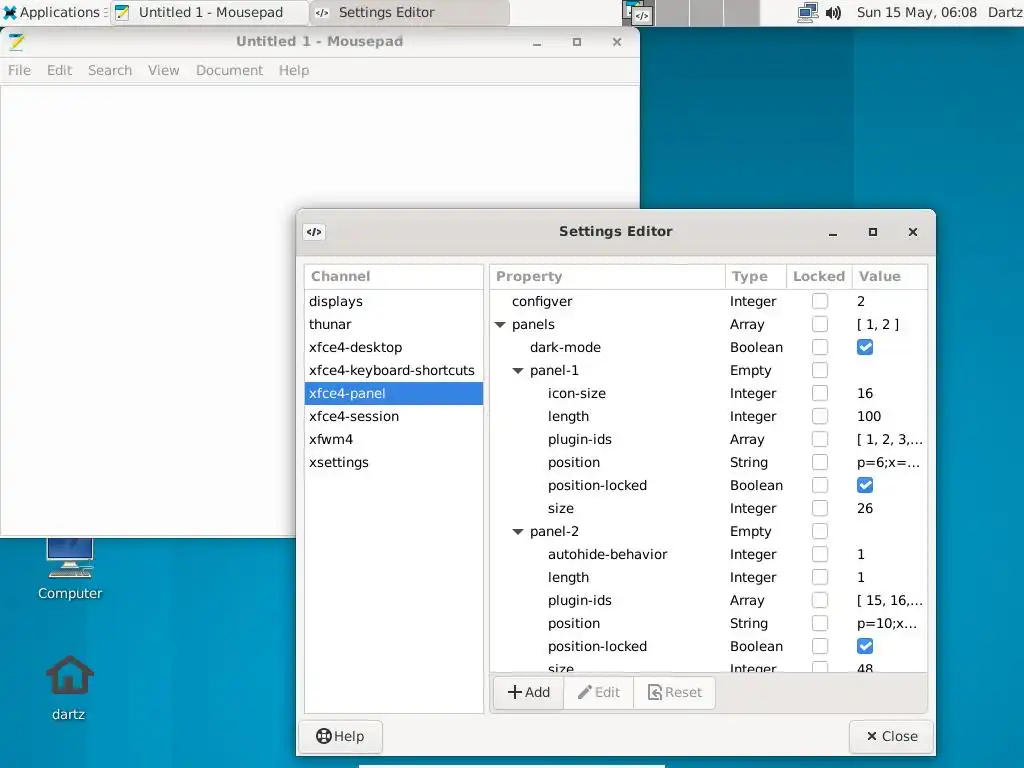Open the Applications menu icon
This screenshot has width=1024, height=768.
tap(10, 12)
